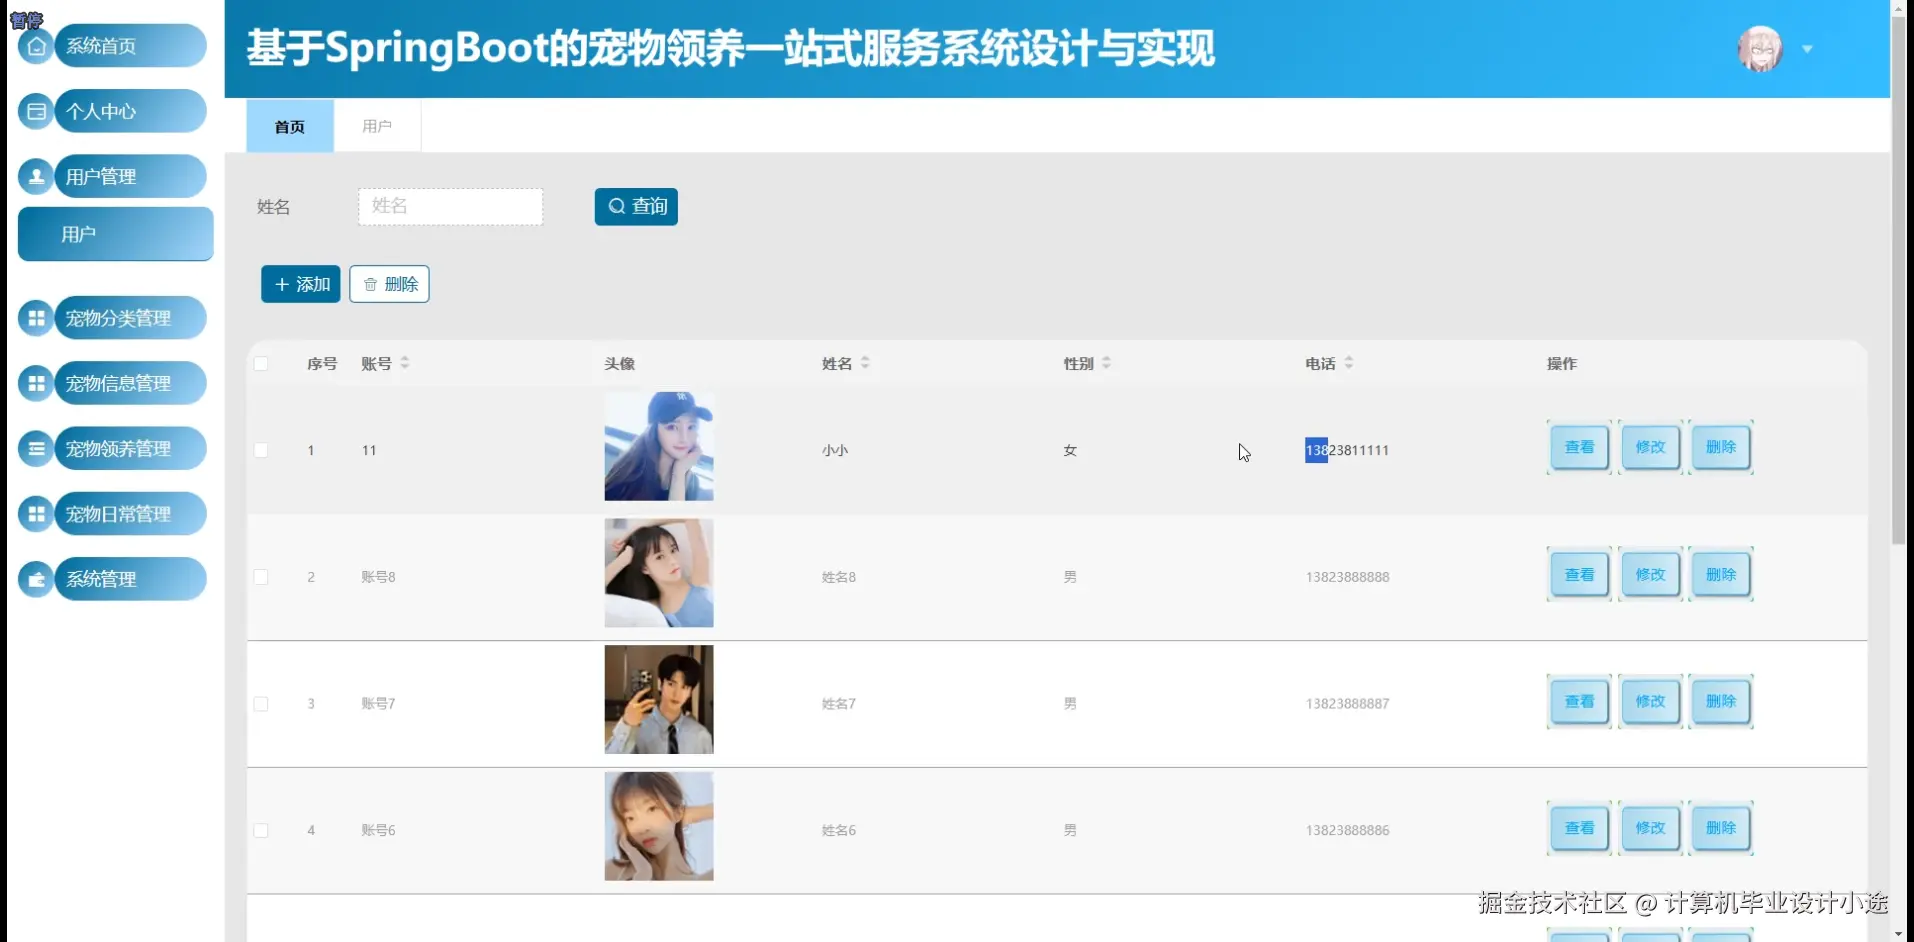Click the name cell 小小
The height and width of the screenshot is (942, 1914).
coord(835,450)
